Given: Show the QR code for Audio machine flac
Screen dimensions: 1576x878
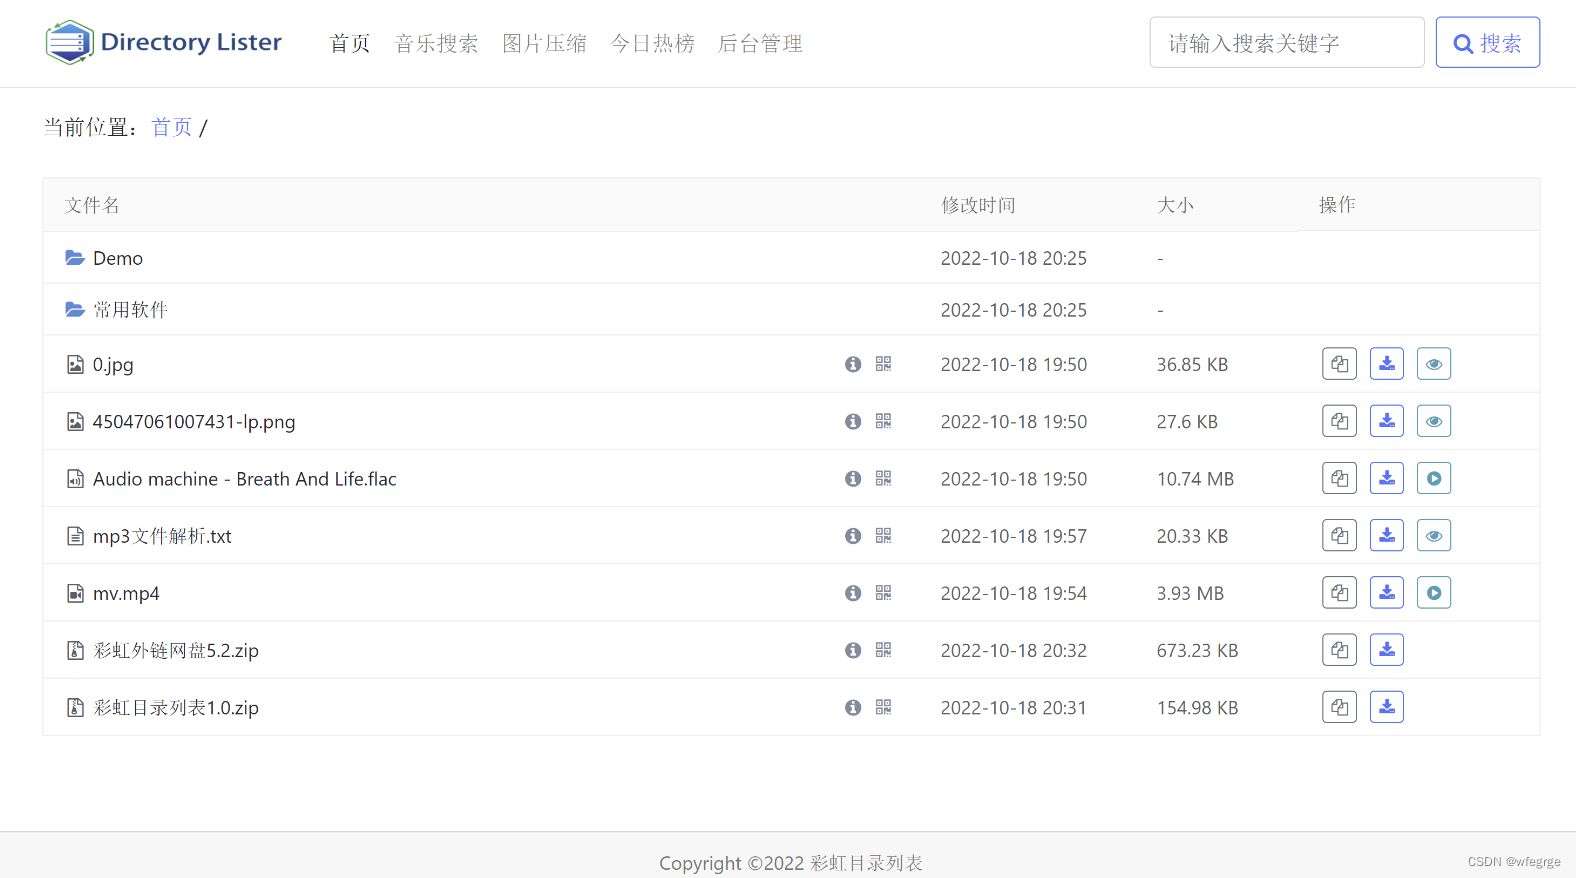Looking at the screenshot, I should point(883,479).
